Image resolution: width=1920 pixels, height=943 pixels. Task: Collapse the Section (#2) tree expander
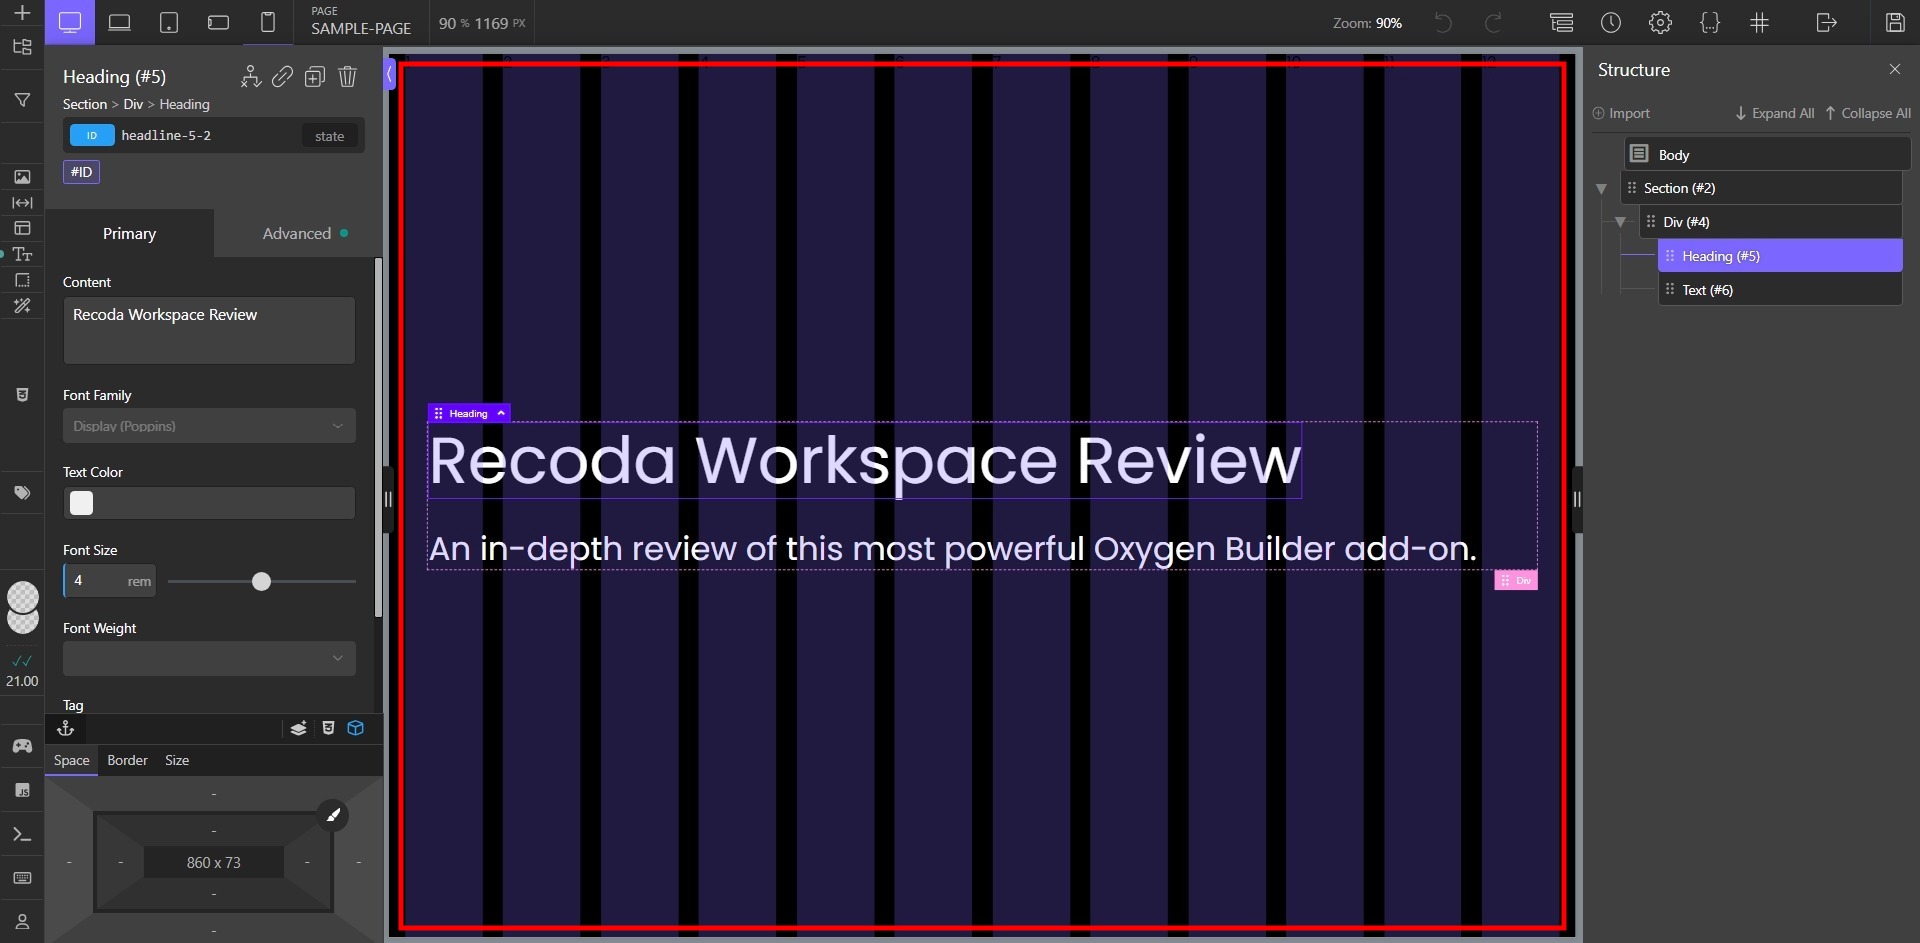[x=1601, y=188]
